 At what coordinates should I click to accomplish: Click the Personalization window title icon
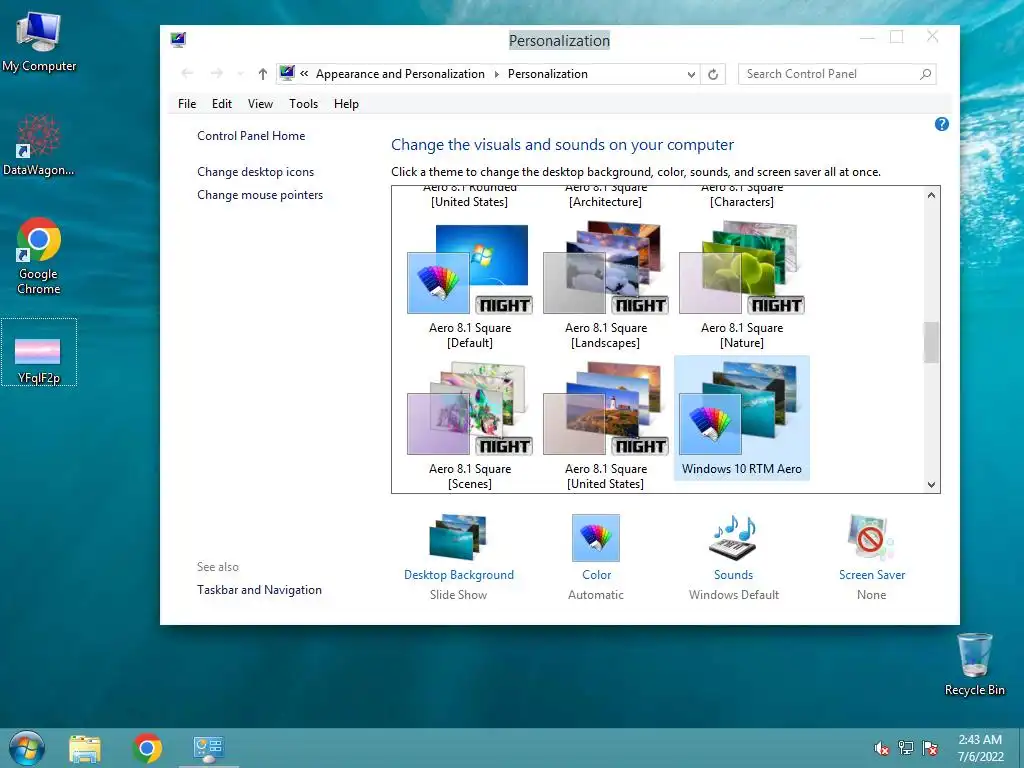178,40
